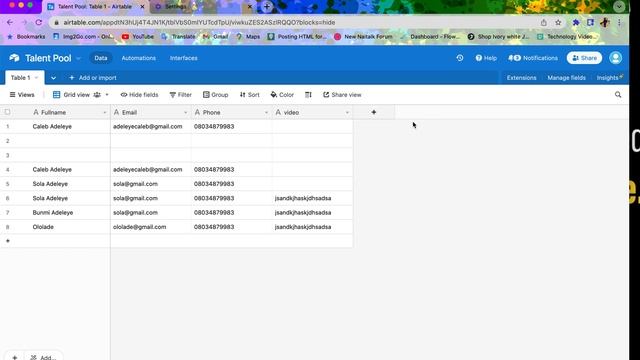
Task: Open browser extensions puzzle icon
Action: point(576,22)
